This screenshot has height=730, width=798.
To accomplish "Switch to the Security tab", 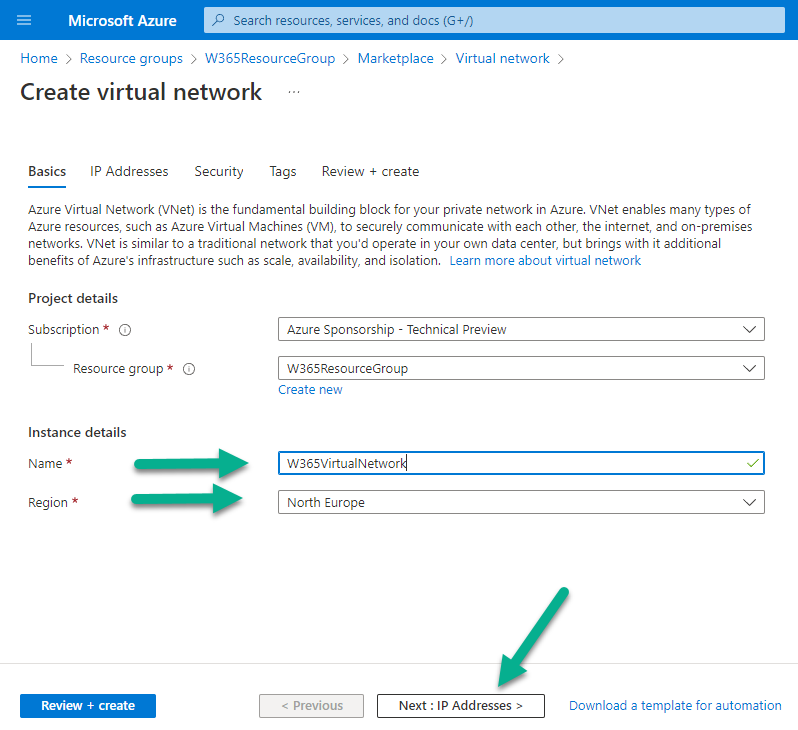I will click(x=219, y=172).
